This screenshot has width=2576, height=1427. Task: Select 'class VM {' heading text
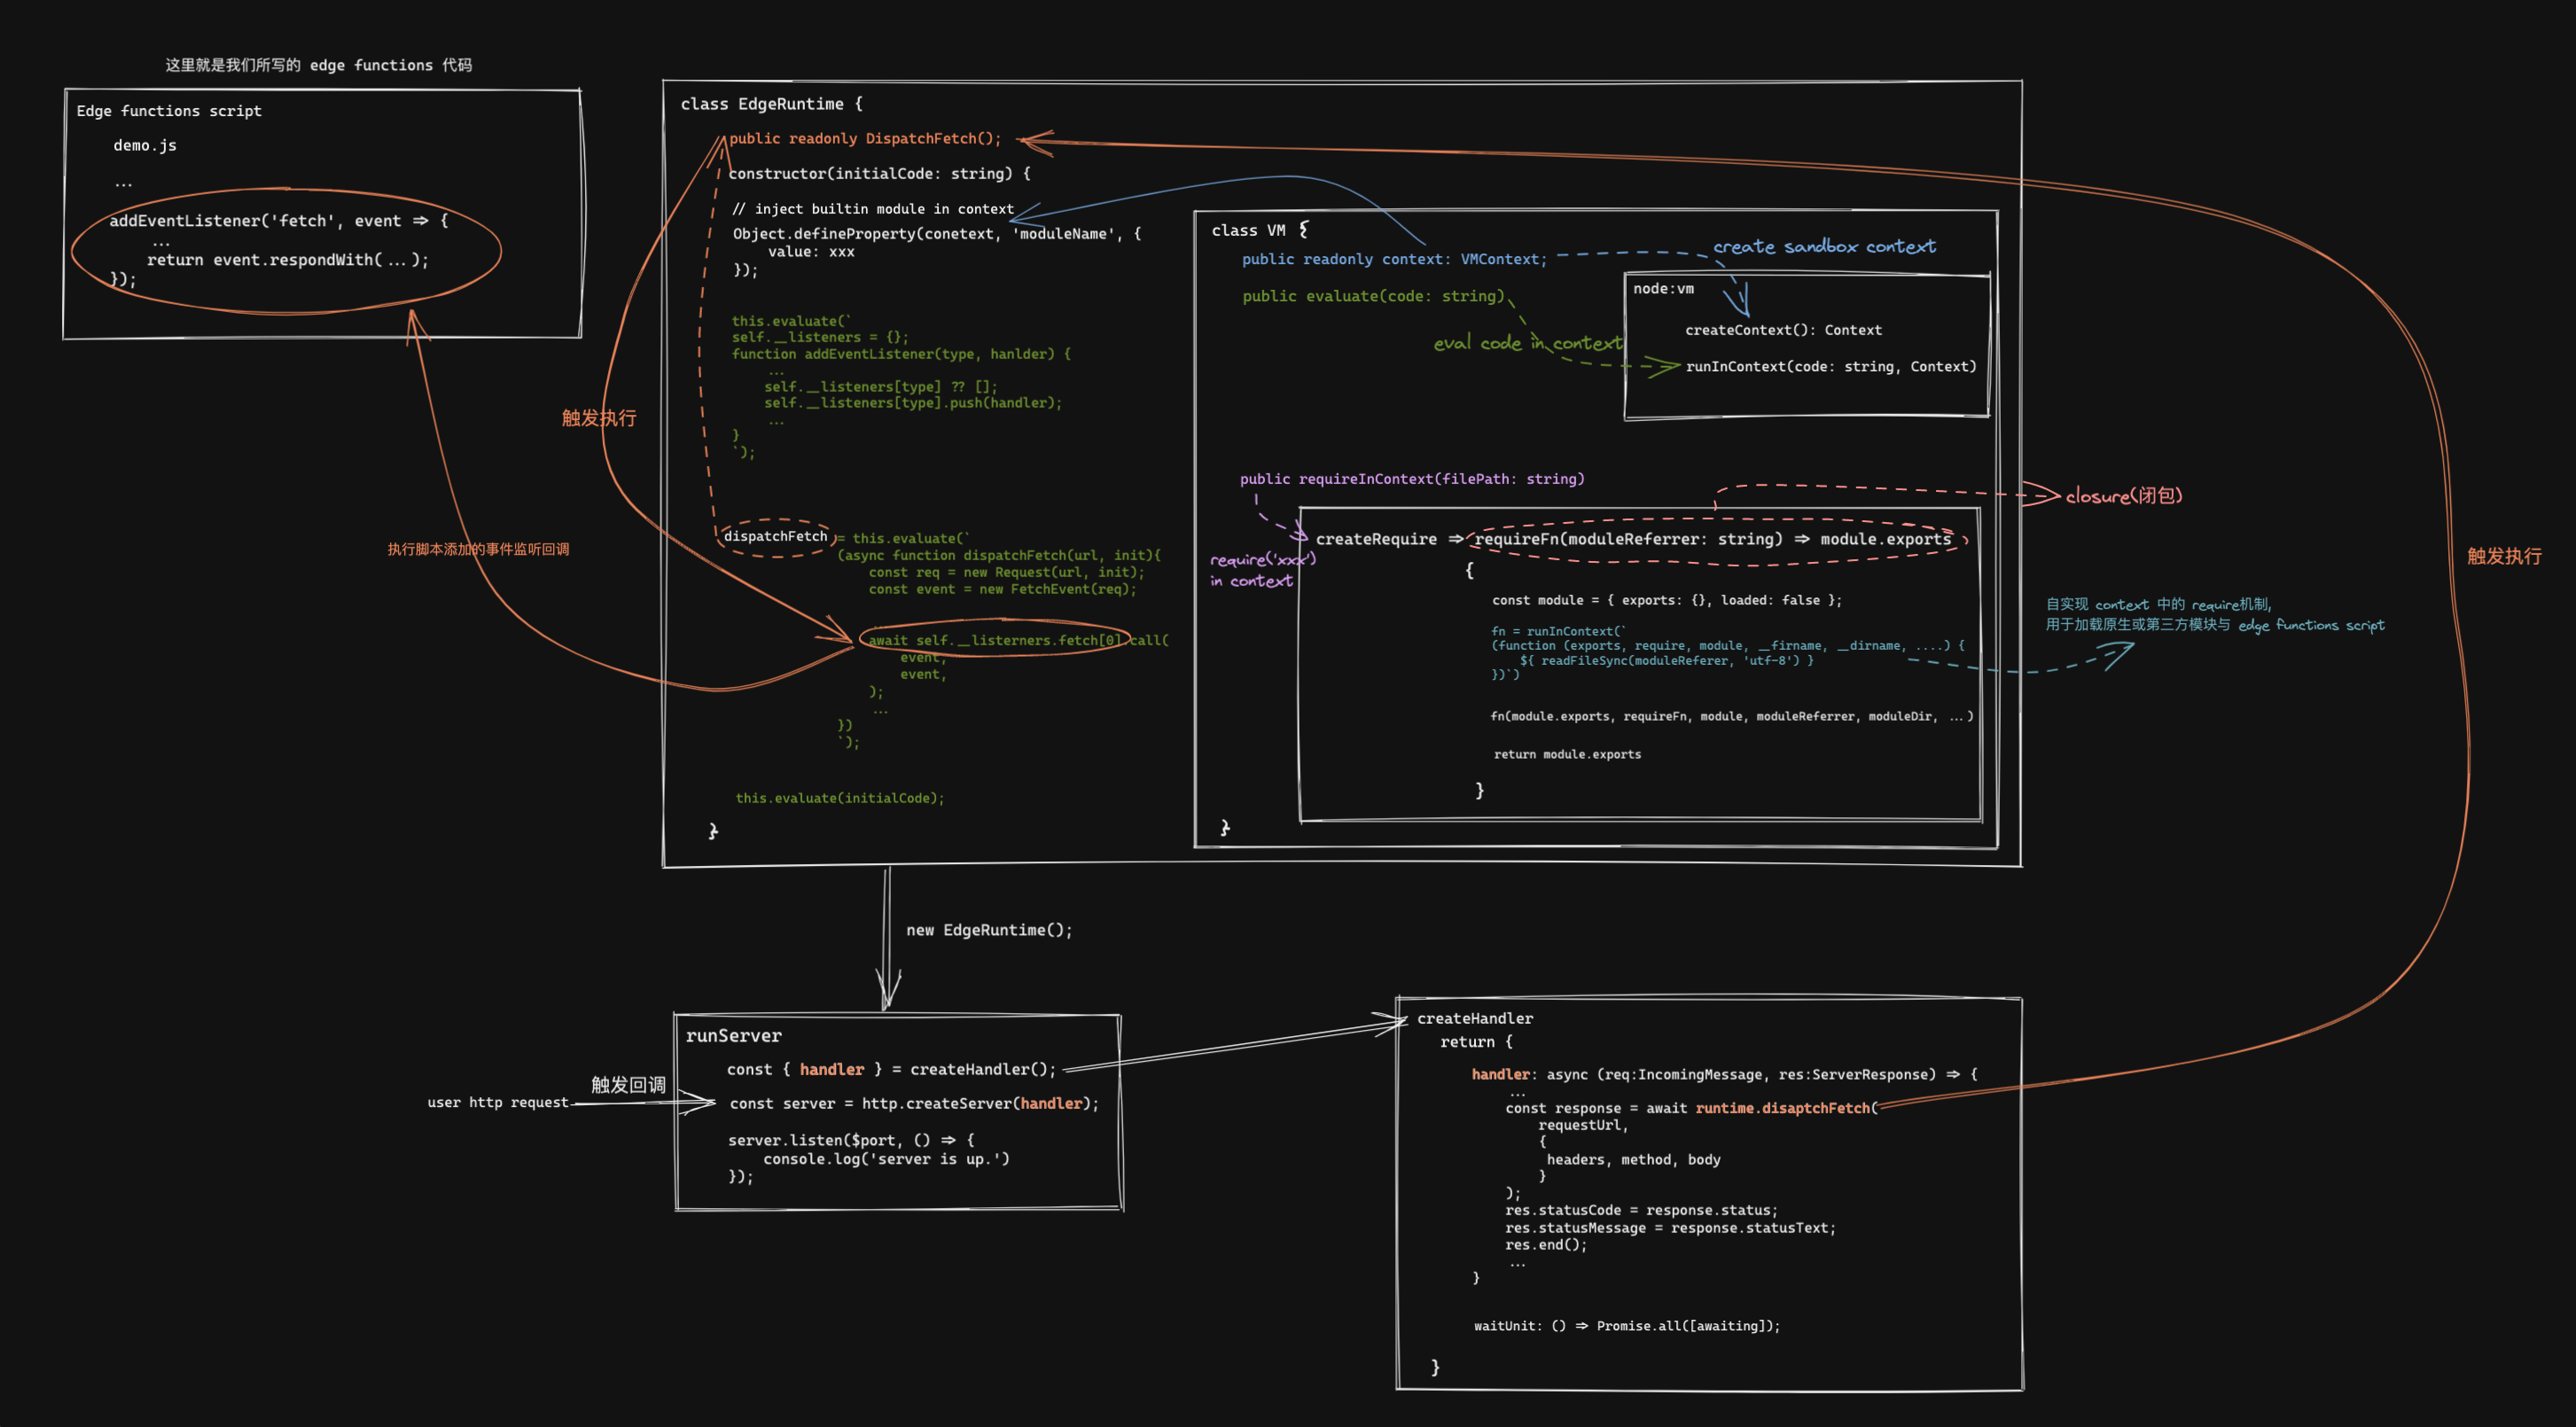pyautogui.click(x=1258, y=230)
